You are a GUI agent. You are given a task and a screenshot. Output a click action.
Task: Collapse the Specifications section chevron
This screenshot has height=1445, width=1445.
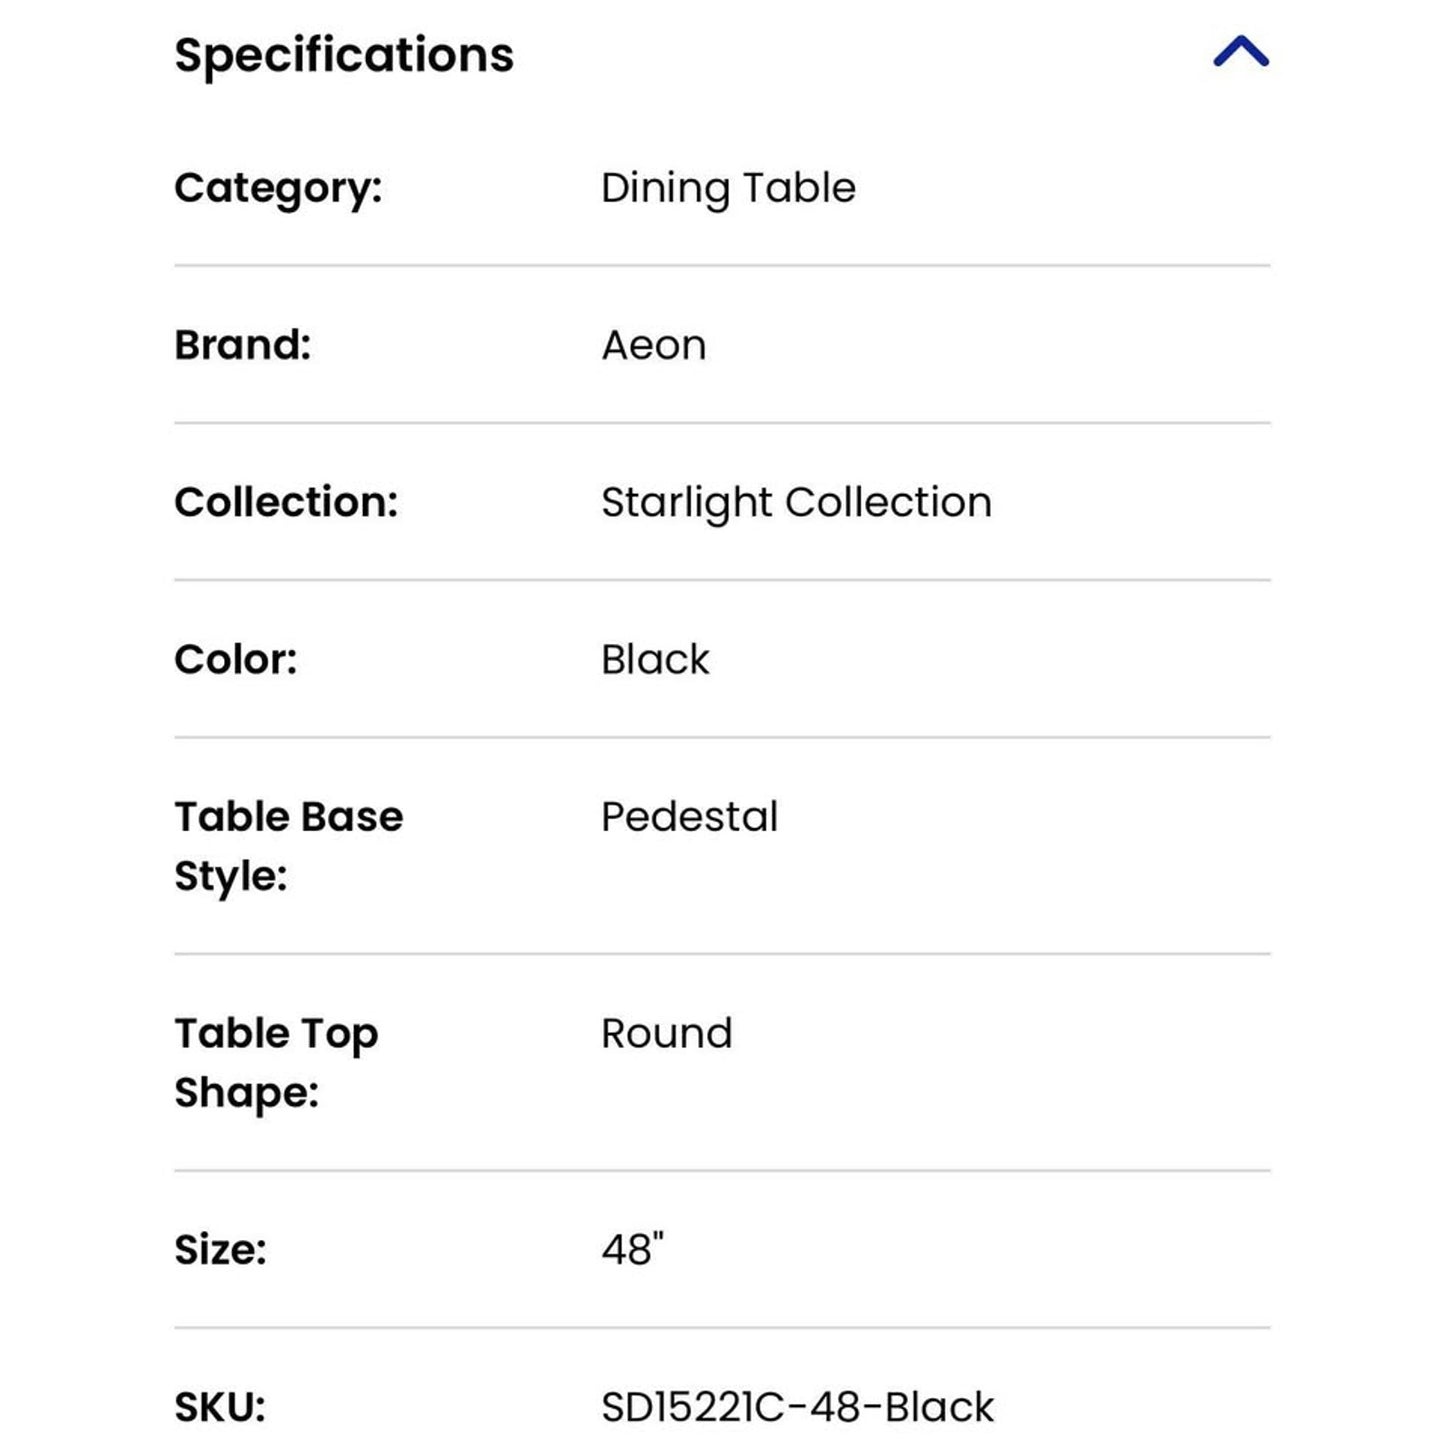[x=1240, y=52]
